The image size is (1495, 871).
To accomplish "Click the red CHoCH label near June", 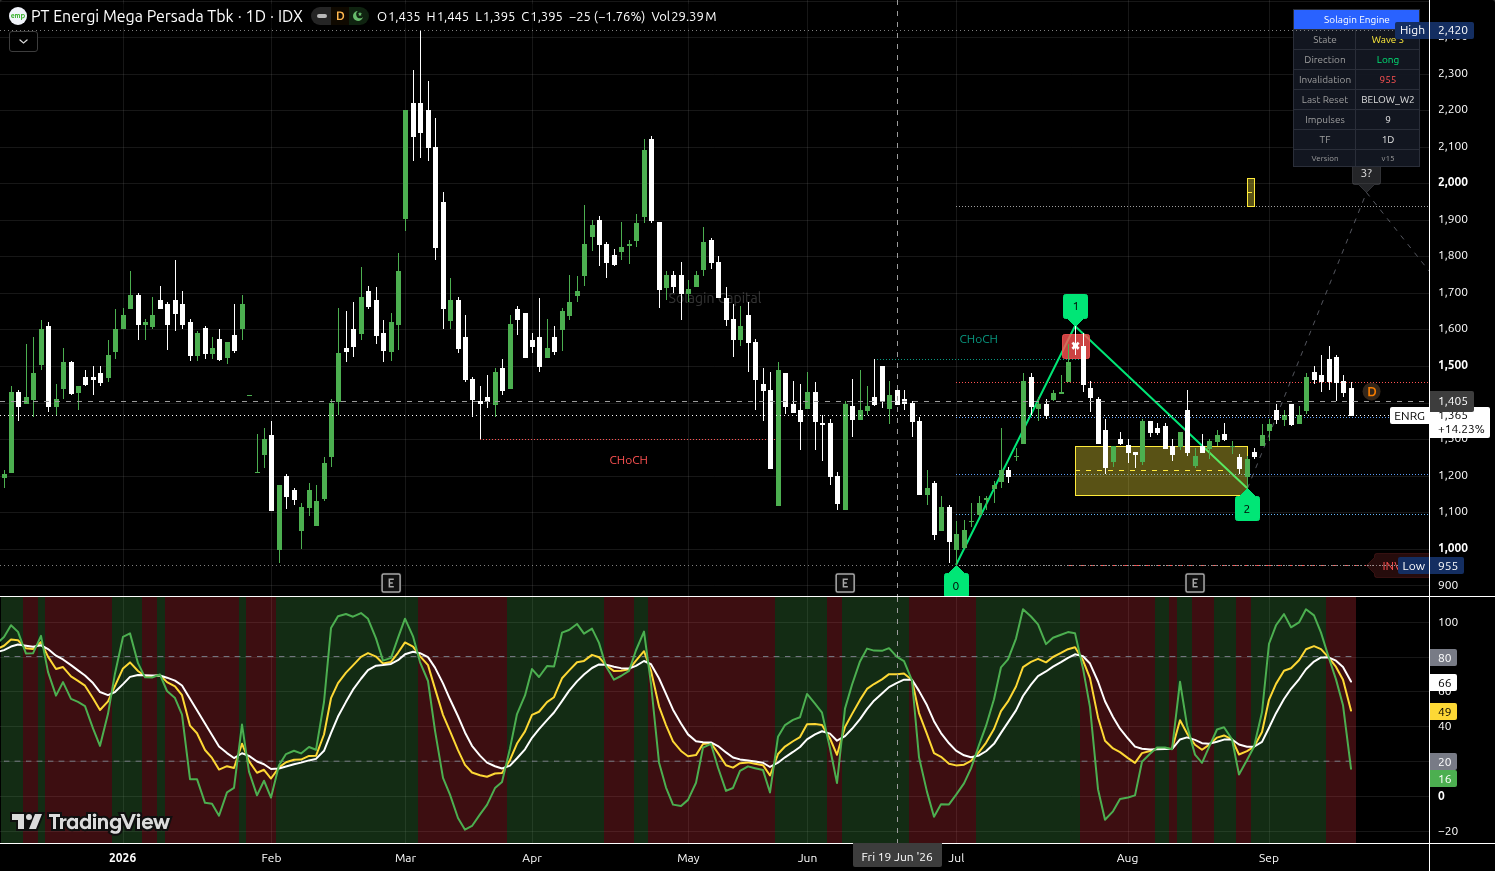I will pyautogui.click(x=628, y=460).
